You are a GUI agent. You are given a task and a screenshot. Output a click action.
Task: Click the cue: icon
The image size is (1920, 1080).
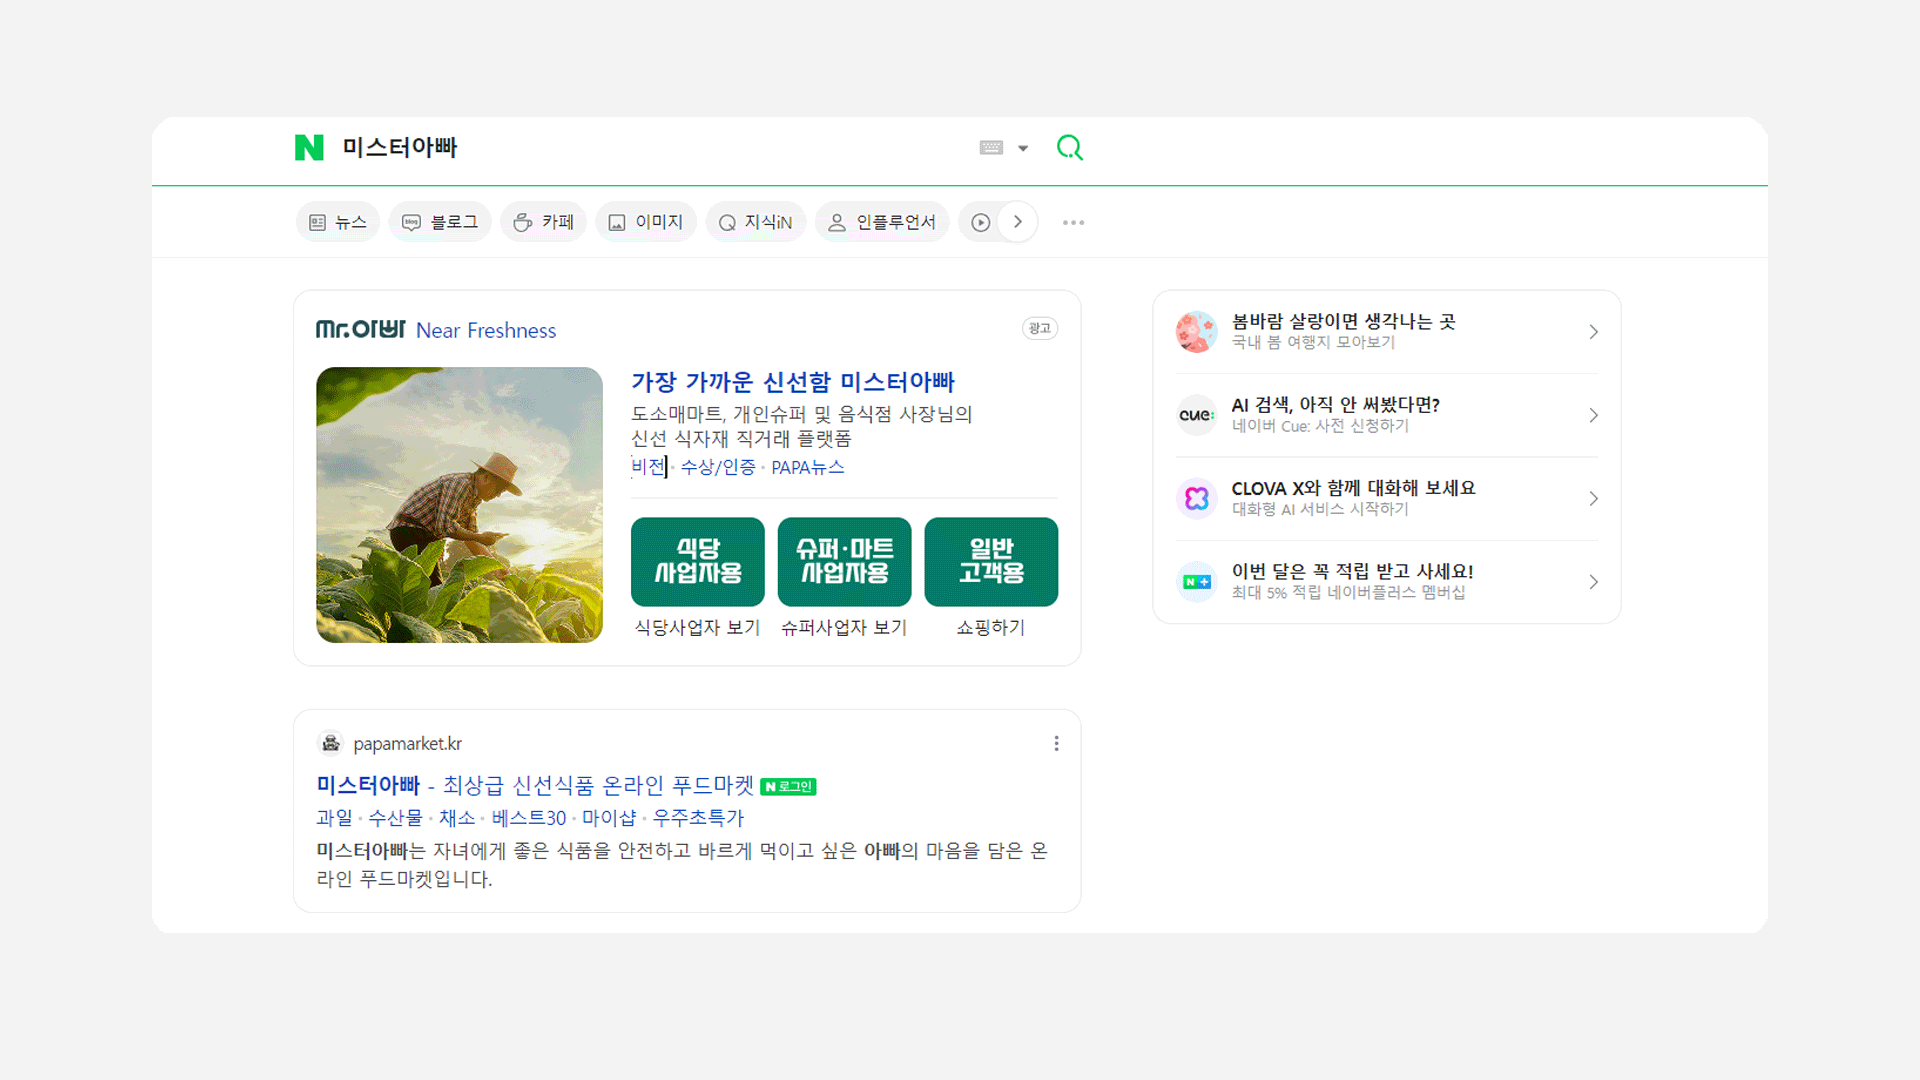(x=1197, y=415)
